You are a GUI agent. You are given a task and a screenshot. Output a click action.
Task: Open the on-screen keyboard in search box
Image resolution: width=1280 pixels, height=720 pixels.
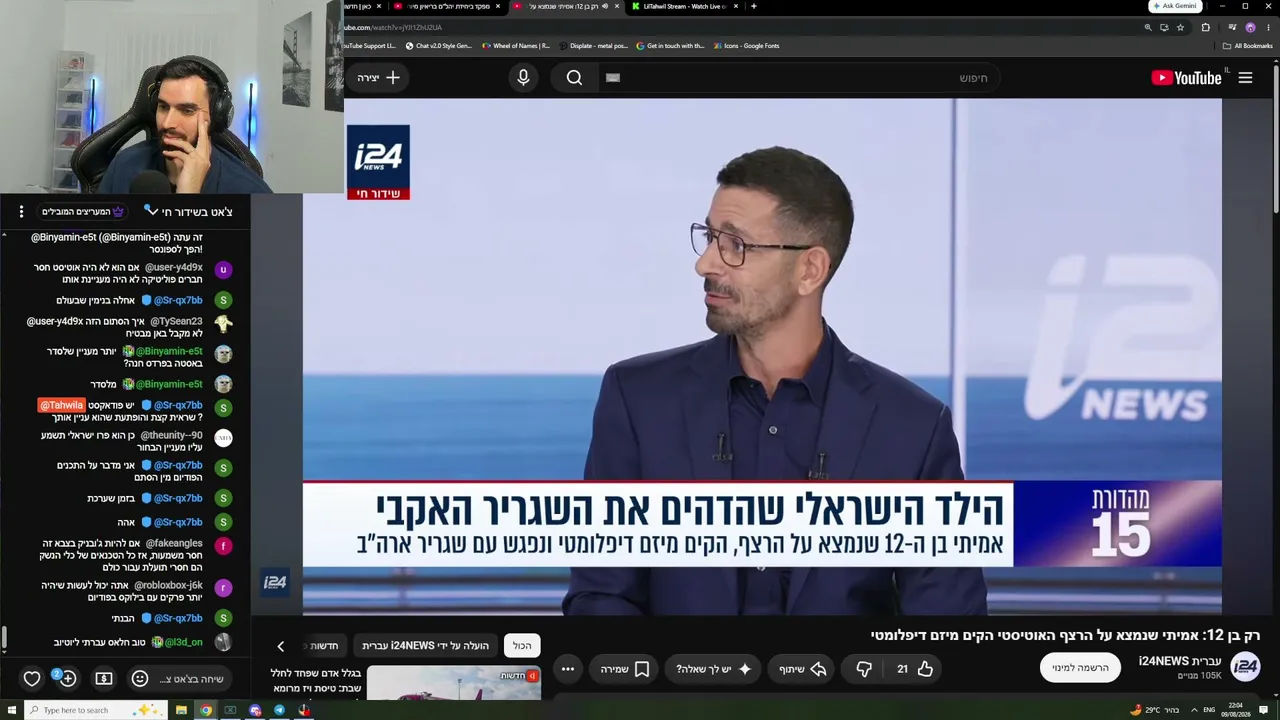613,78
